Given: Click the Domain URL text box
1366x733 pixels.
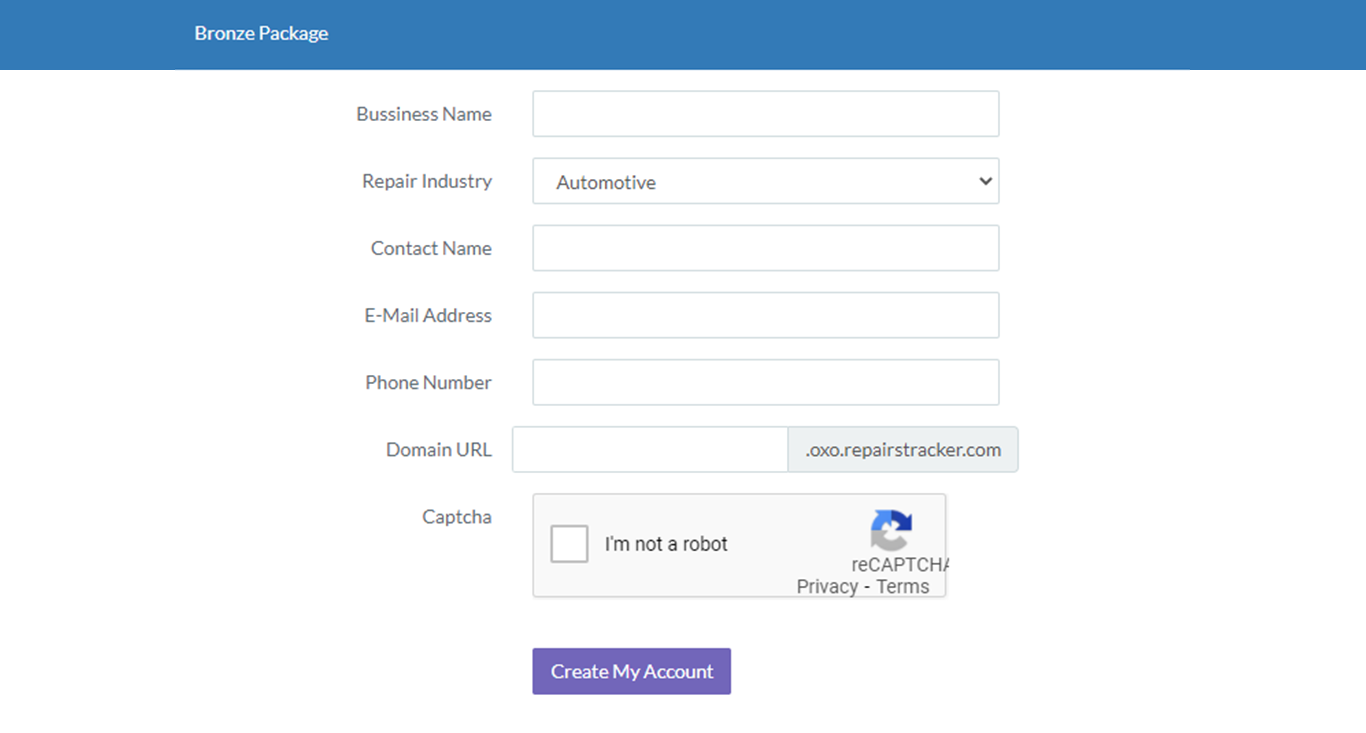Looking at the screenshot, I should tap(650, 449).
